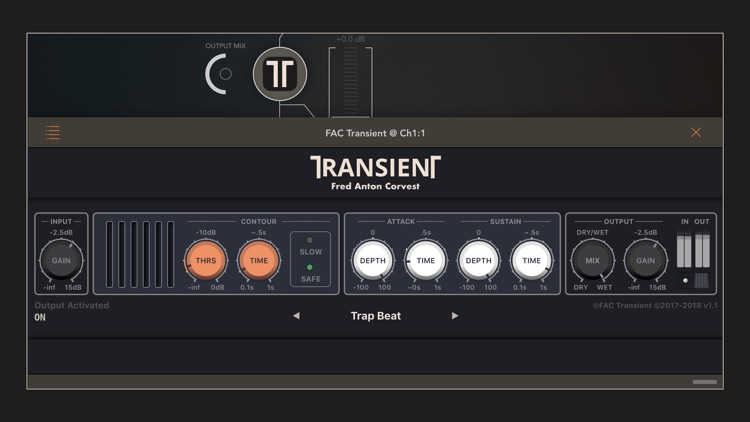
Task: Click the Output Activated ON status
Action: (40, 317)
